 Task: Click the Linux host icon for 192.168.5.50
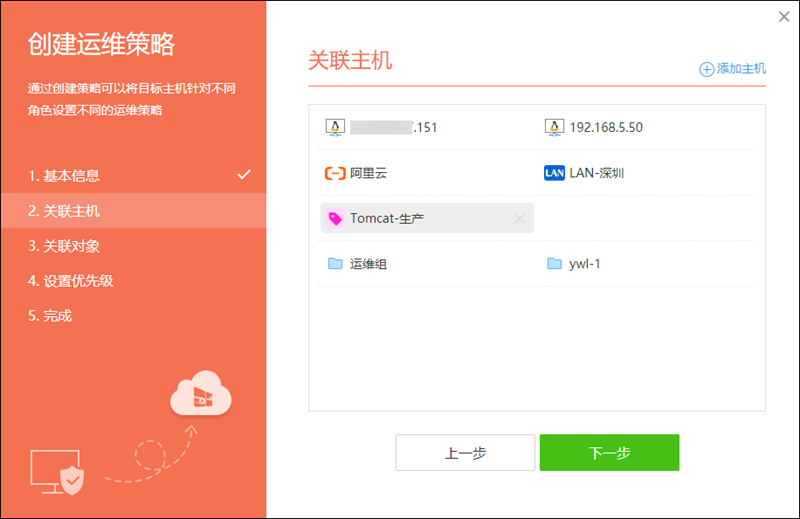click(554, 127)
